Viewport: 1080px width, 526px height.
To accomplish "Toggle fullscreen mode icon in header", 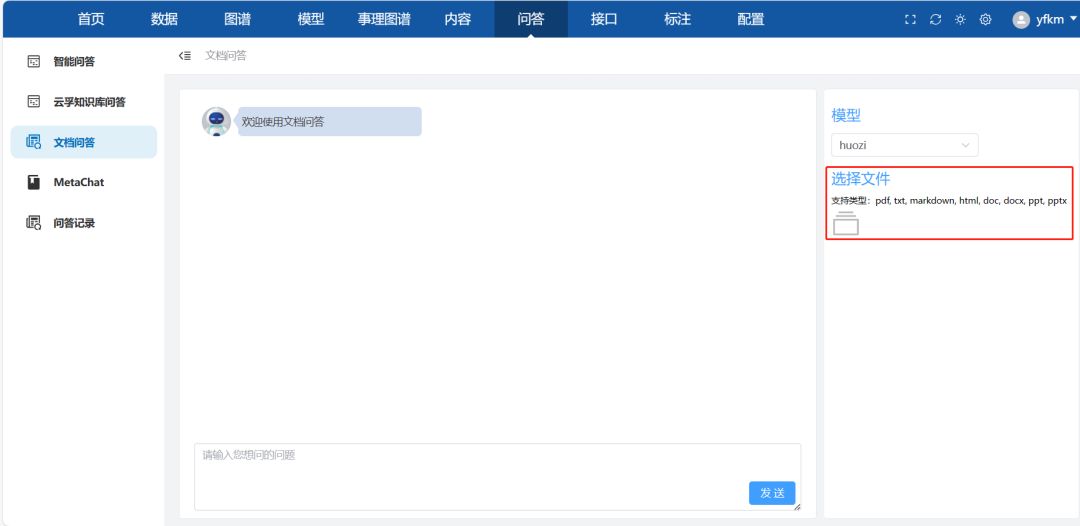I will 911,20.
